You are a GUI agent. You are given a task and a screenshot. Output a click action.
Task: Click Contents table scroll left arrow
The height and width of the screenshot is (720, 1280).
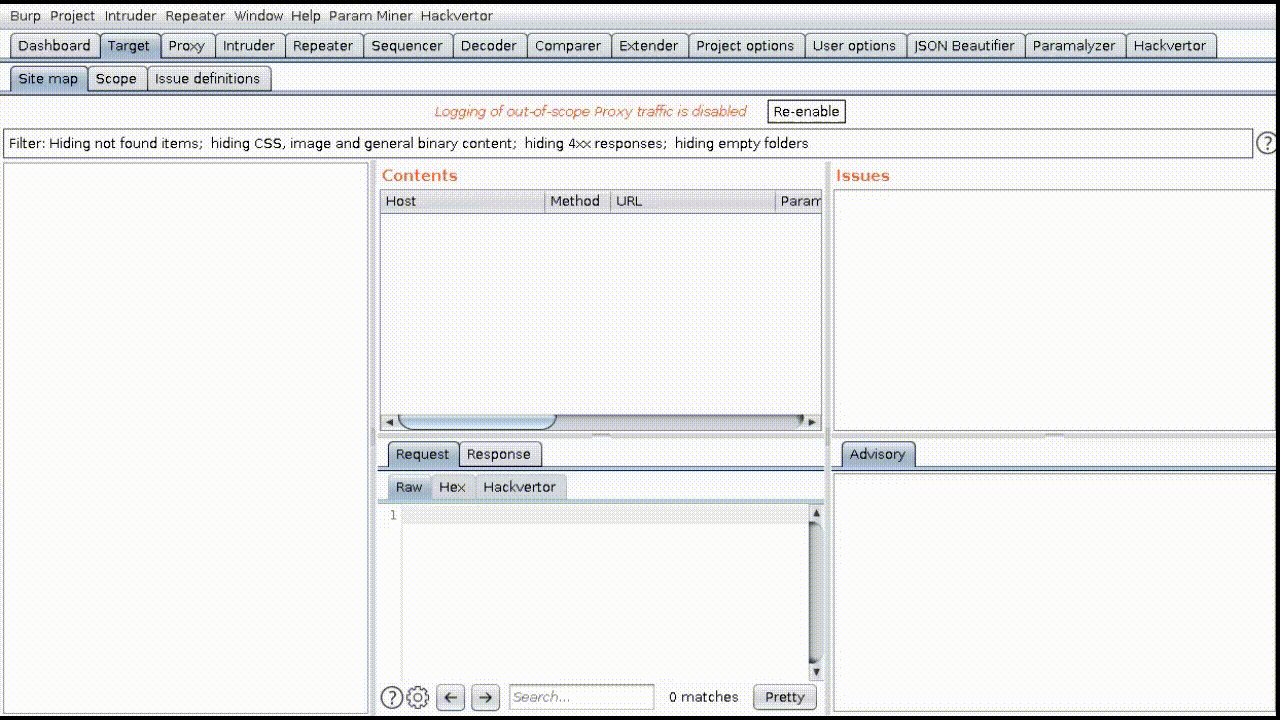389,422
